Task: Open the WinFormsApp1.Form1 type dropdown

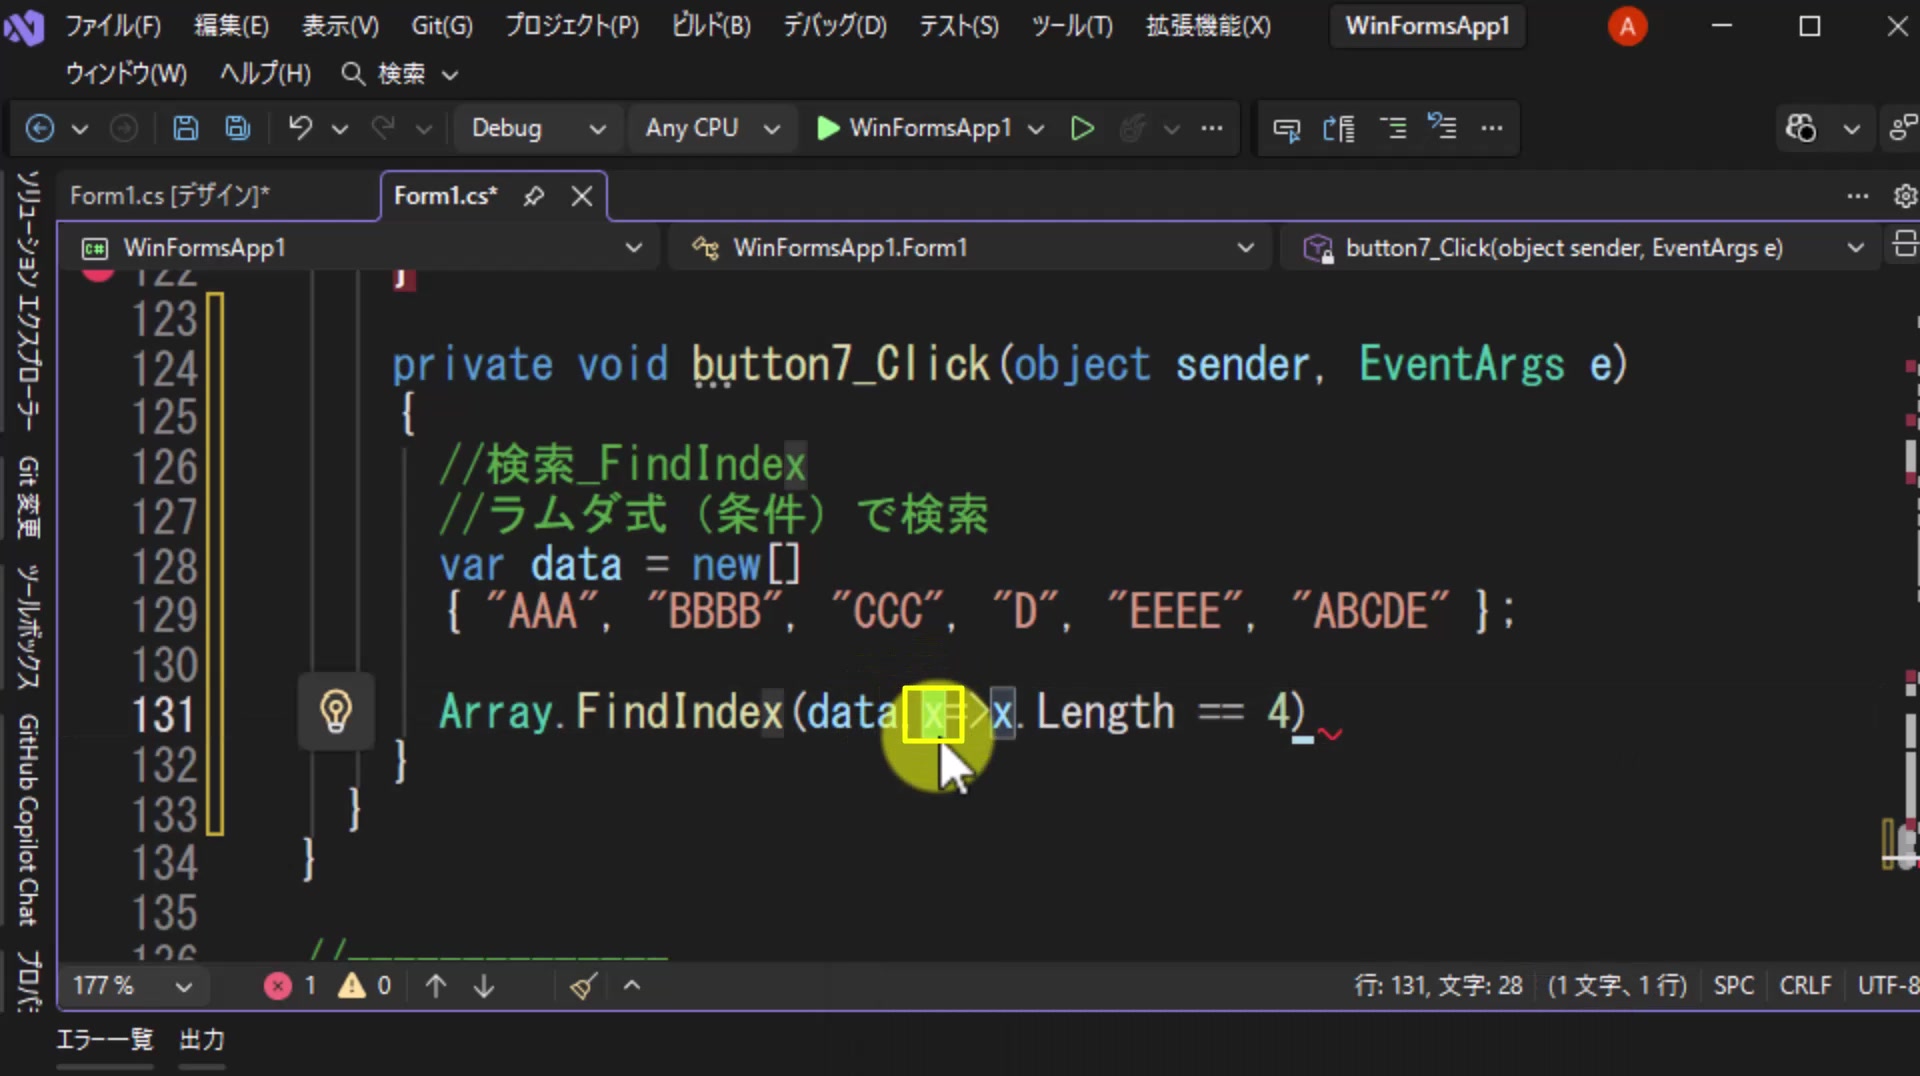Action: [x=972, y=248]
